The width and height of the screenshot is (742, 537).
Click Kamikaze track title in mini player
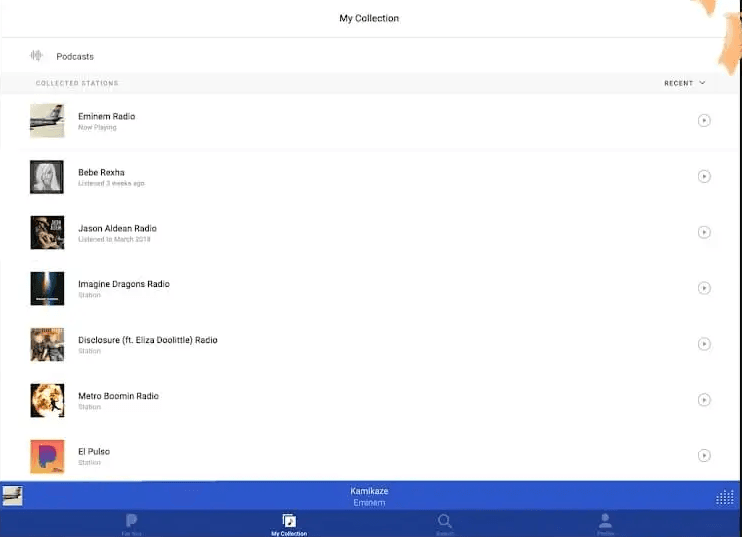pos(369,491)
